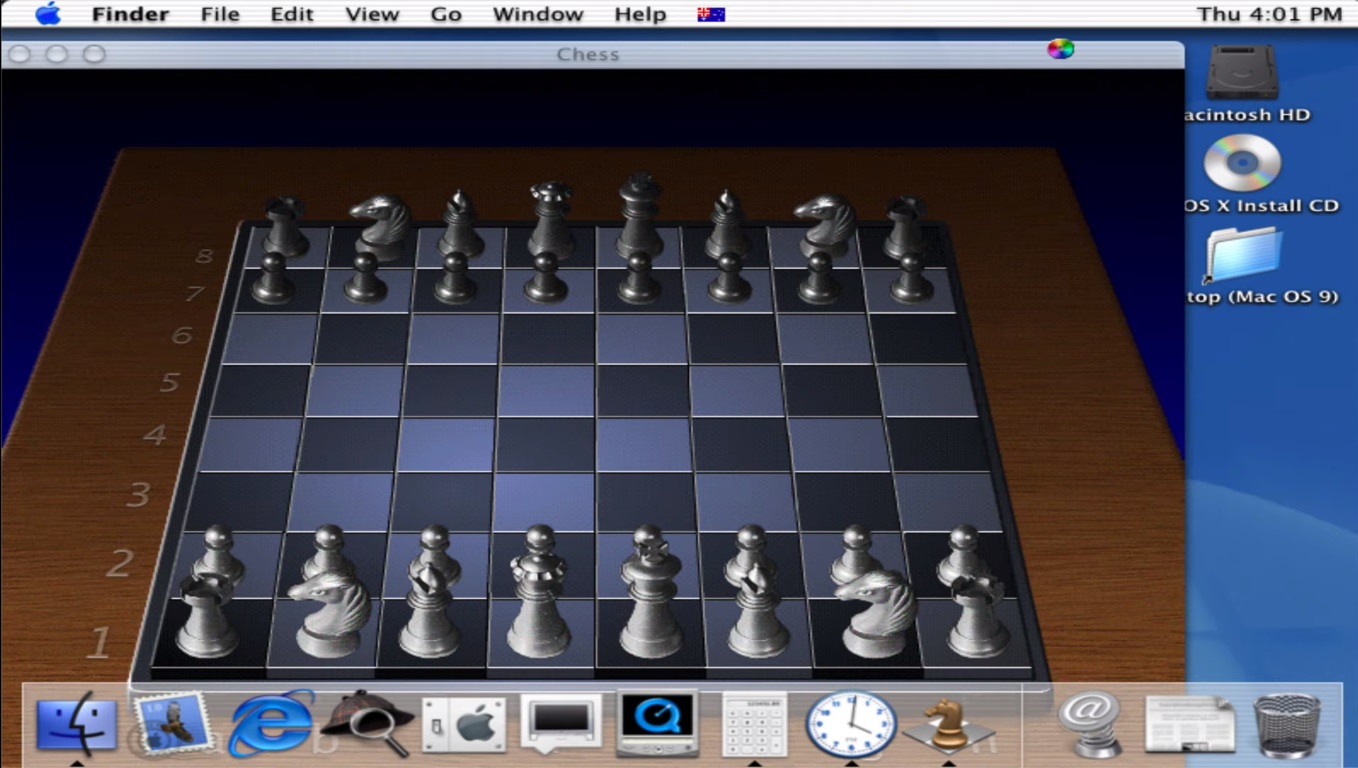Pick the black pawn on h7
This screenshot has height=768, width=1358.
point(911,277)
